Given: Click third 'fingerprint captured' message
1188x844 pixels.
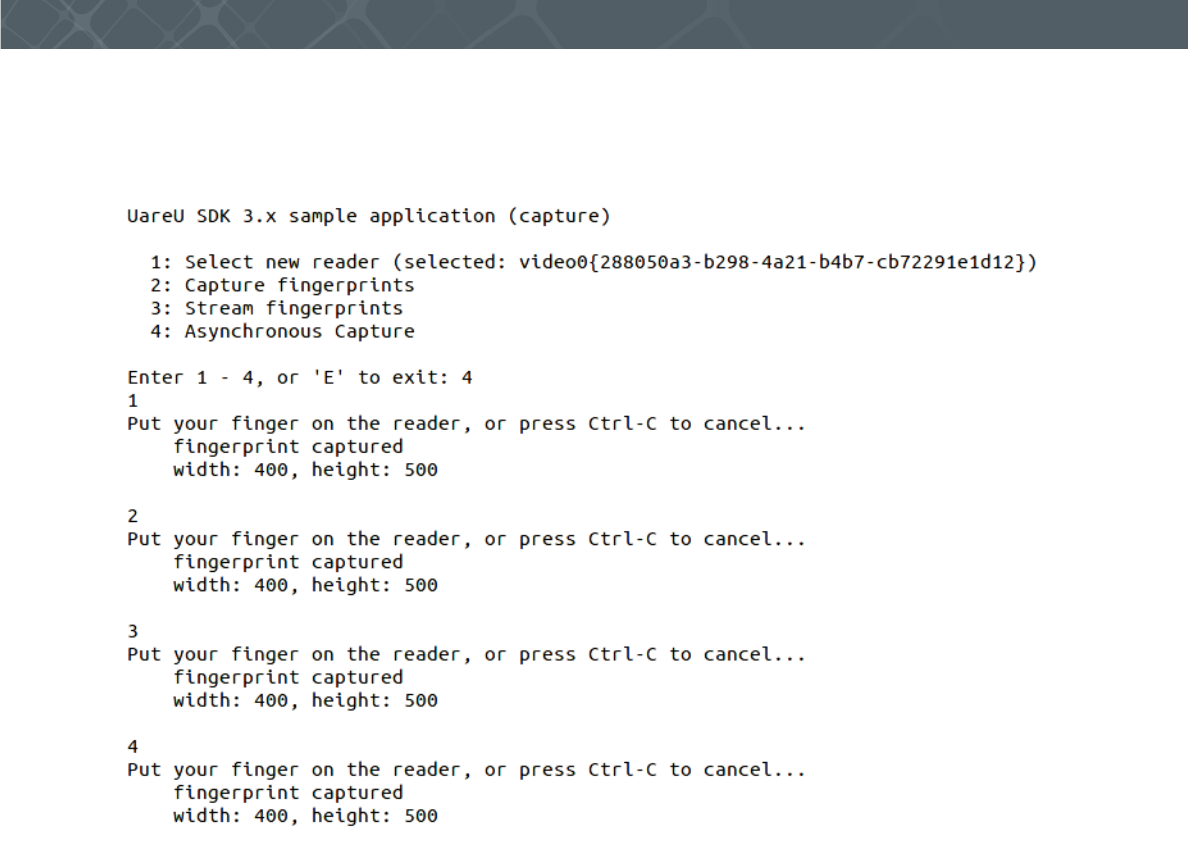Looking at the screenshot, I should pos(288,677).
